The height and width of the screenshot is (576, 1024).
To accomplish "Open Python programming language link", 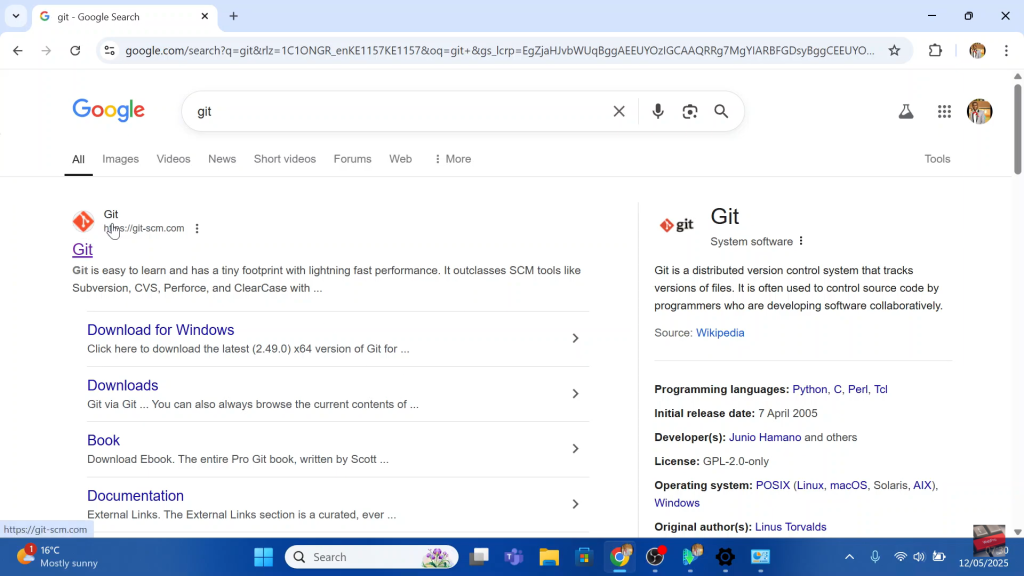I will [x=809, y=389].
